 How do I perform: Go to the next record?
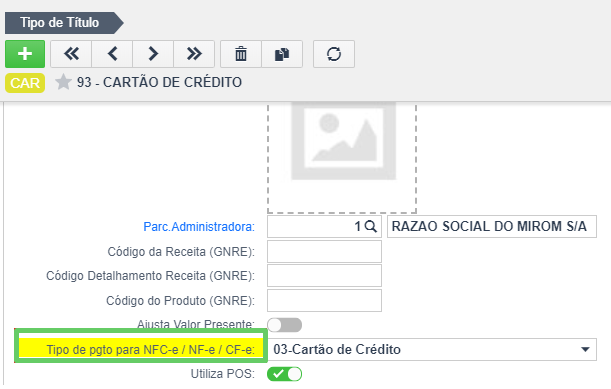153,54
